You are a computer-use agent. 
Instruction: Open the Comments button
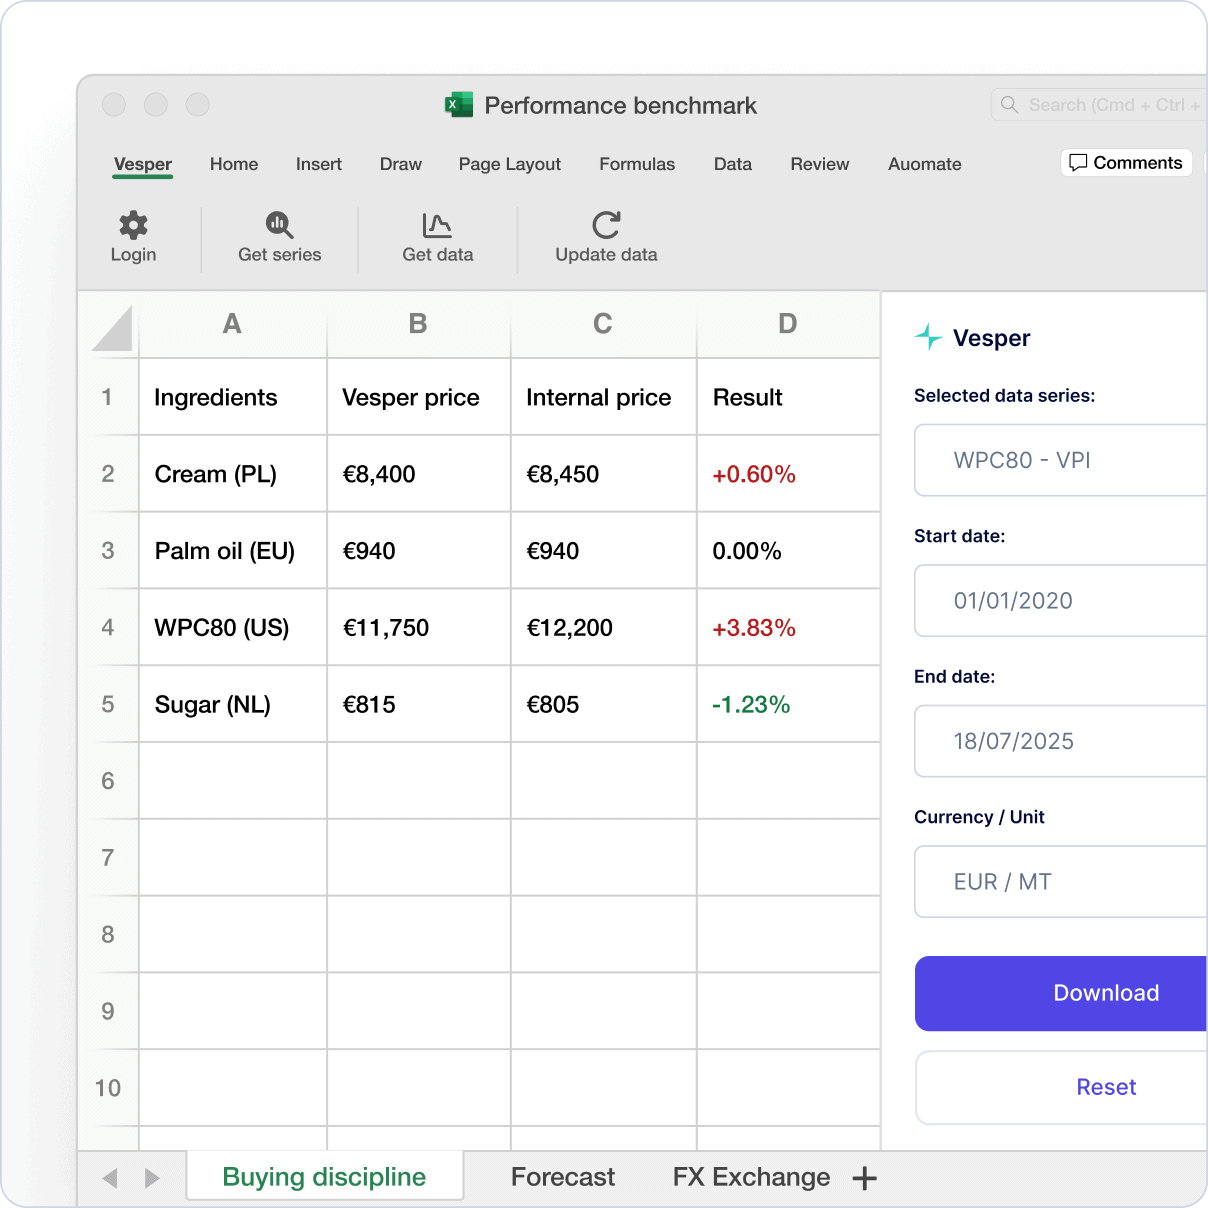click(x=1126, y=163)
